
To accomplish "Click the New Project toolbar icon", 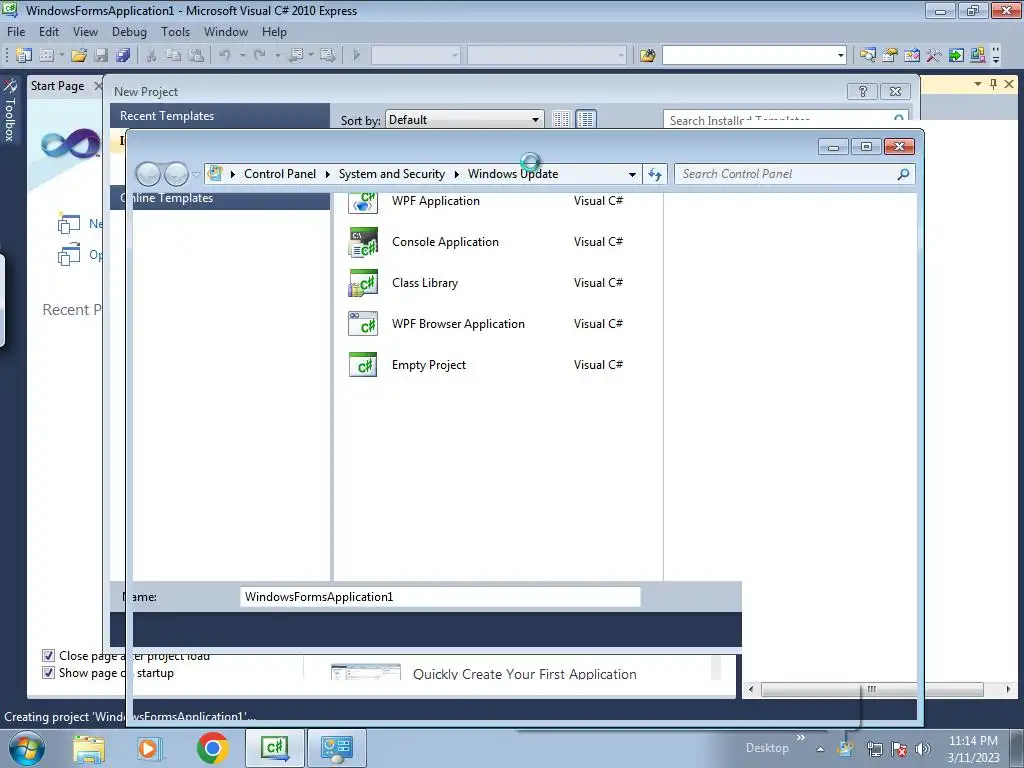I will coord(24,56).
